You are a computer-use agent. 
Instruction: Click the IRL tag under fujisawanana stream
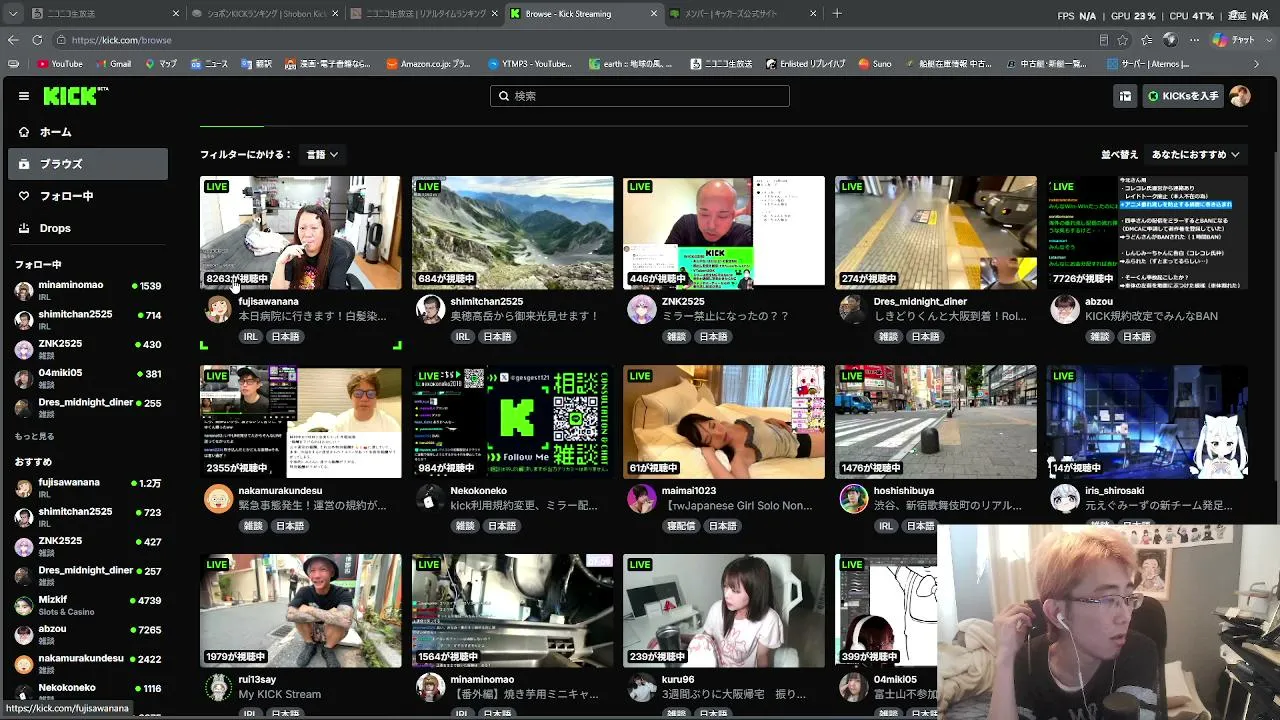pyautogui.click(x=250, y=337)
